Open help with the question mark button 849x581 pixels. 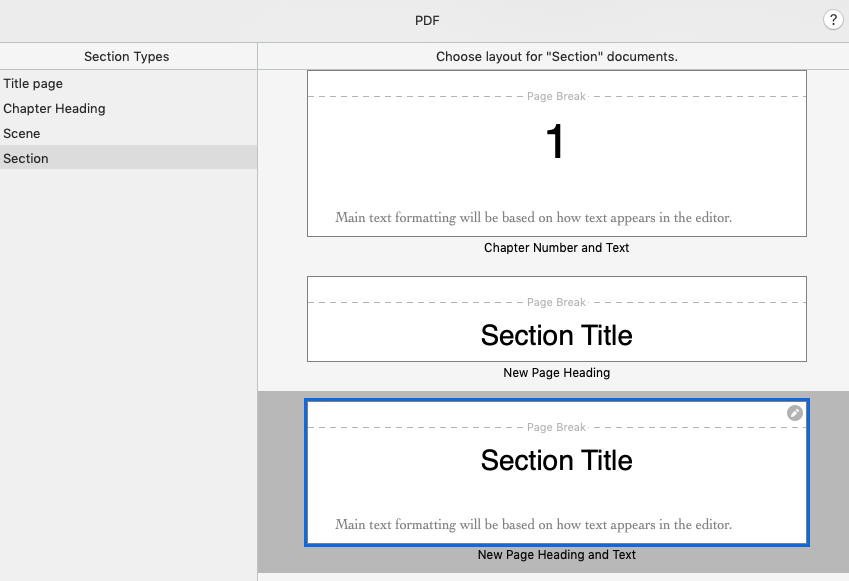pos(833,20)
